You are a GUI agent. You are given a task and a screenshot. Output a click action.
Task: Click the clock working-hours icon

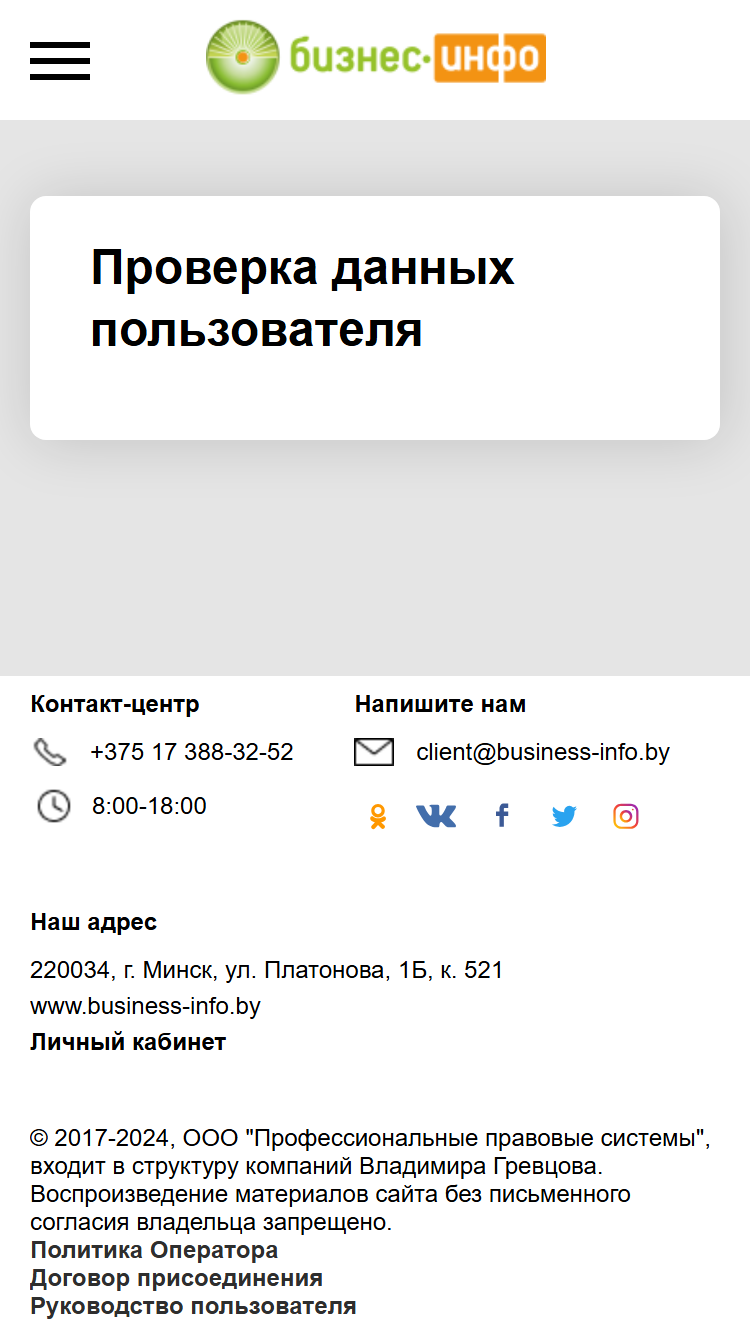pyautogui.click(x=54, y=806)
